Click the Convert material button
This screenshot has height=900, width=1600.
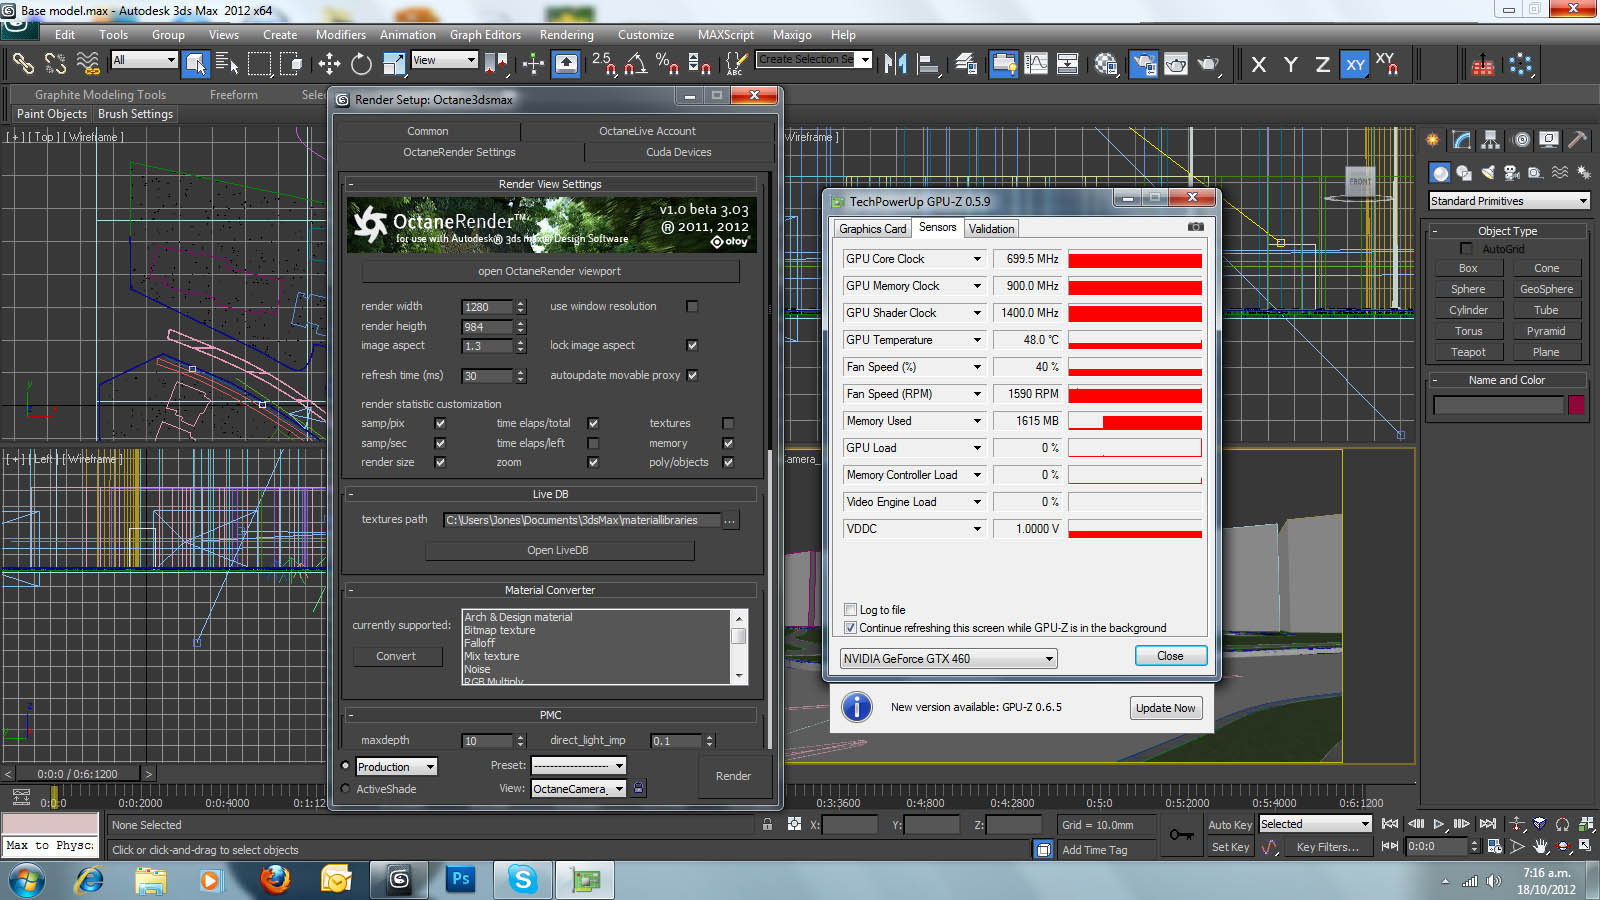[397, 656]
